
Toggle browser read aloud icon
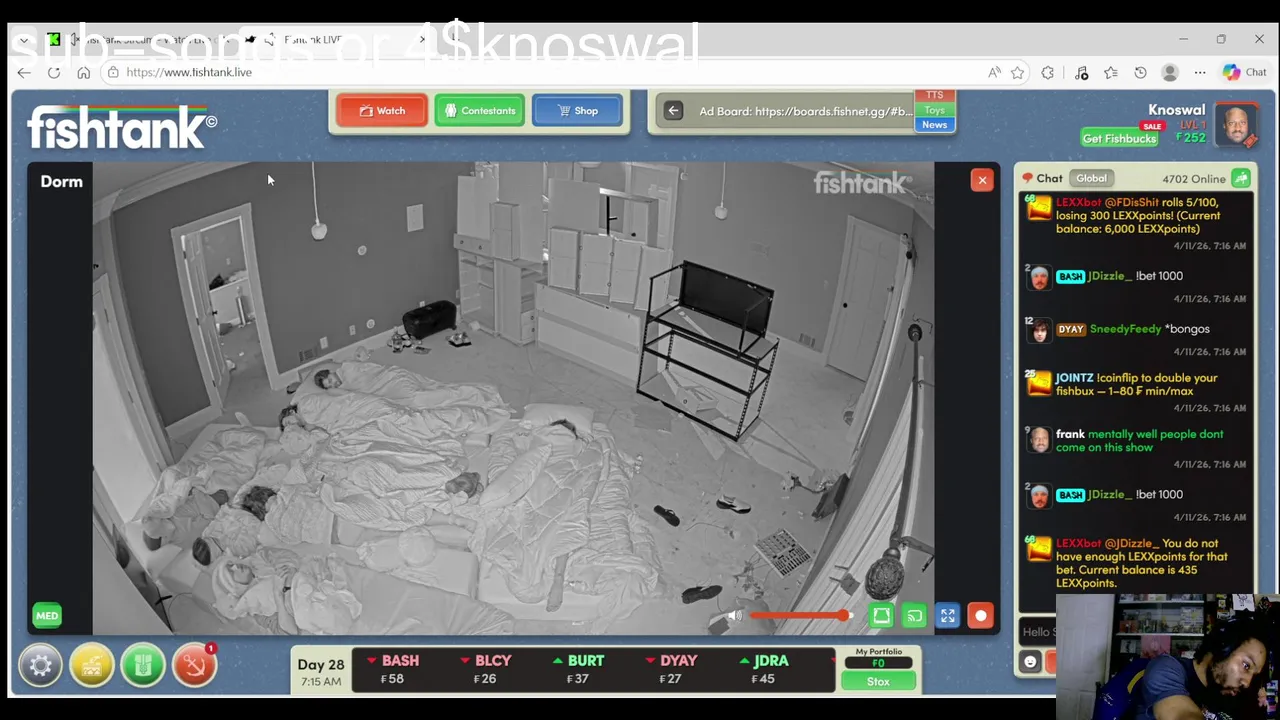click(x=994, y=72)
